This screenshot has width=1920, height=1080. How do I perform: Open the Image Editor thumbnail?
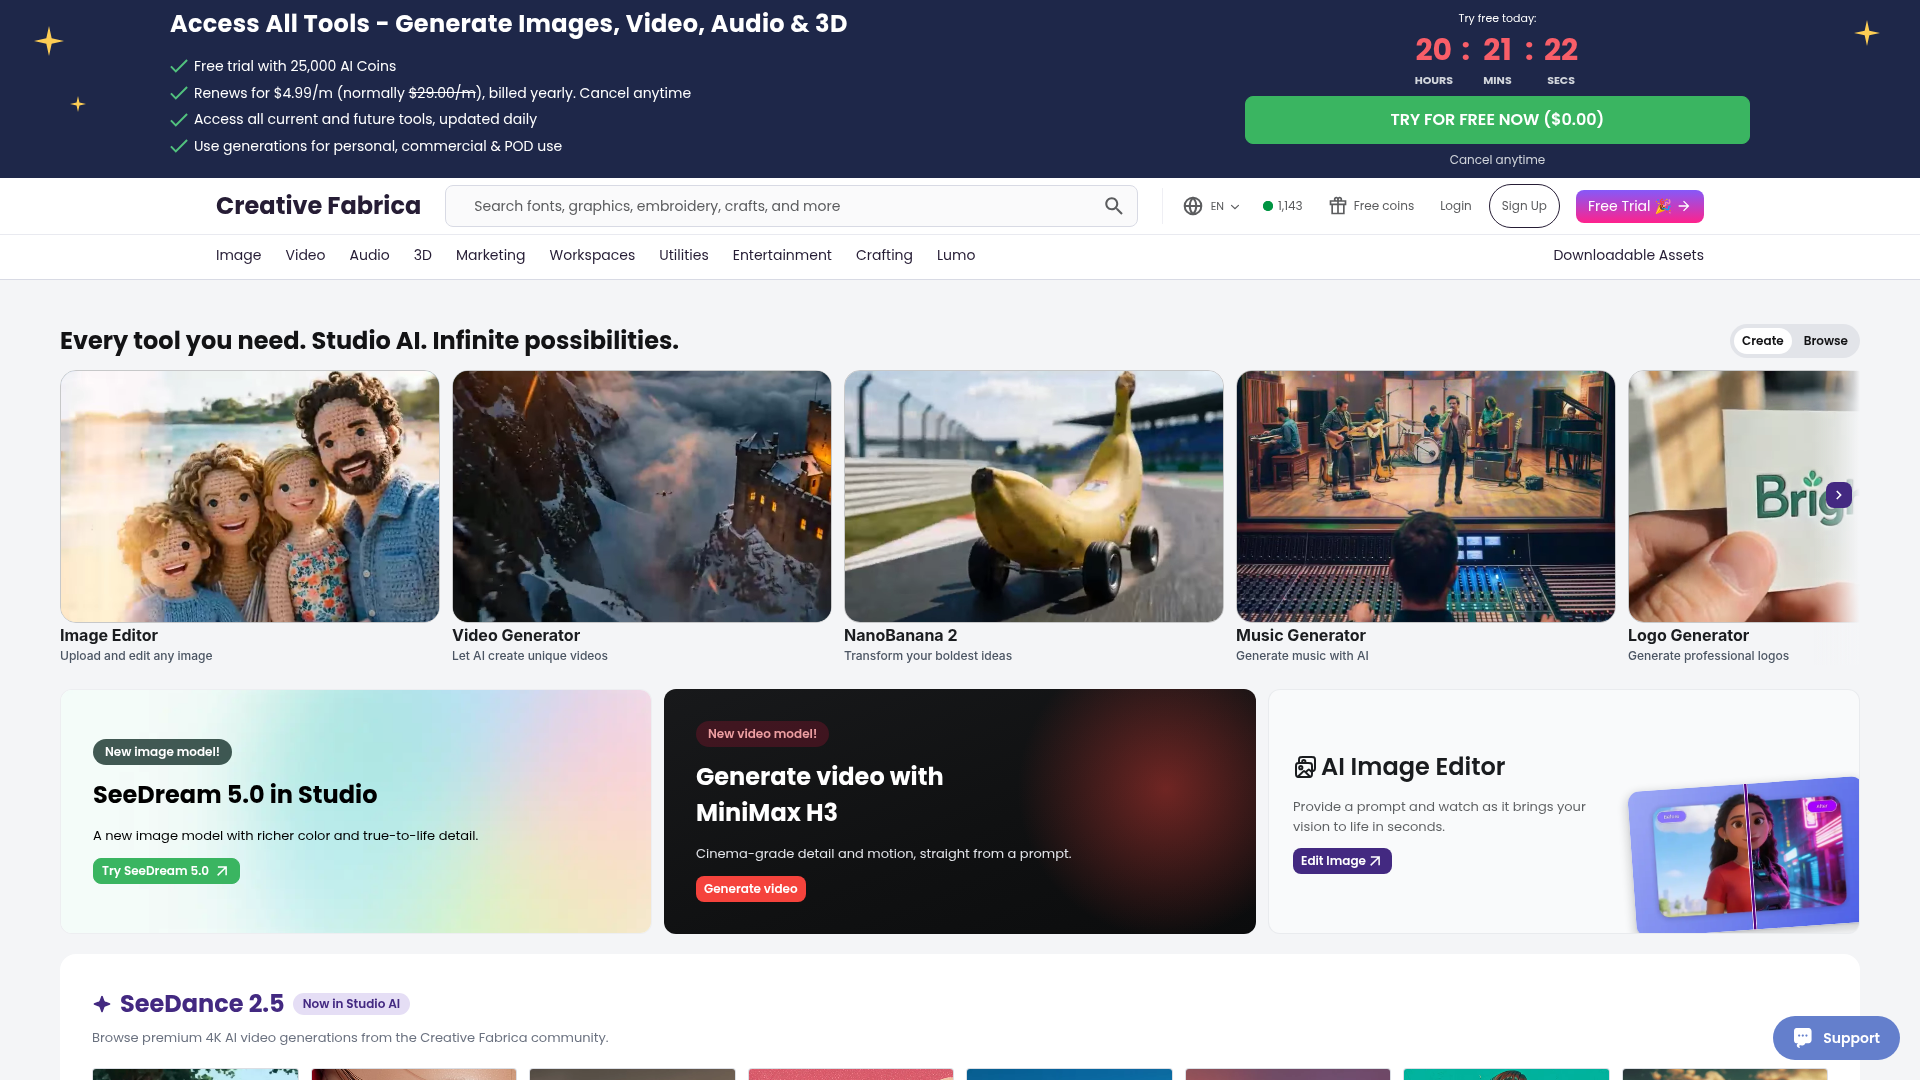point(250,496)
